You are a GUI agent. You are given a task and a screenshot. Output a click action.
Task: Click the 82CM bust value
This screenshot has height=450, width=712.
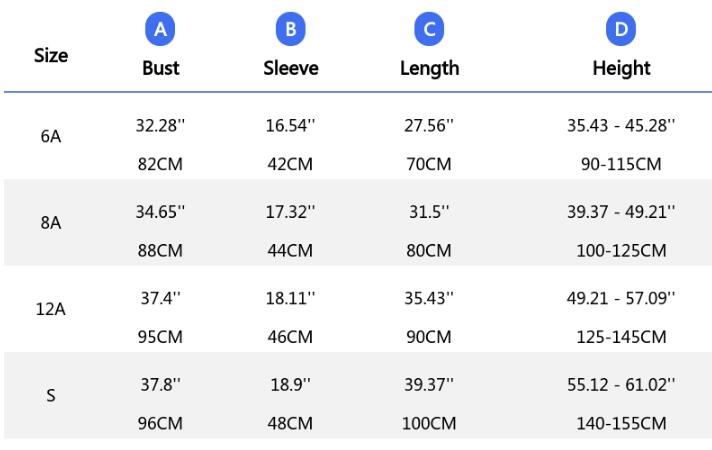click(x=160, y=164)
